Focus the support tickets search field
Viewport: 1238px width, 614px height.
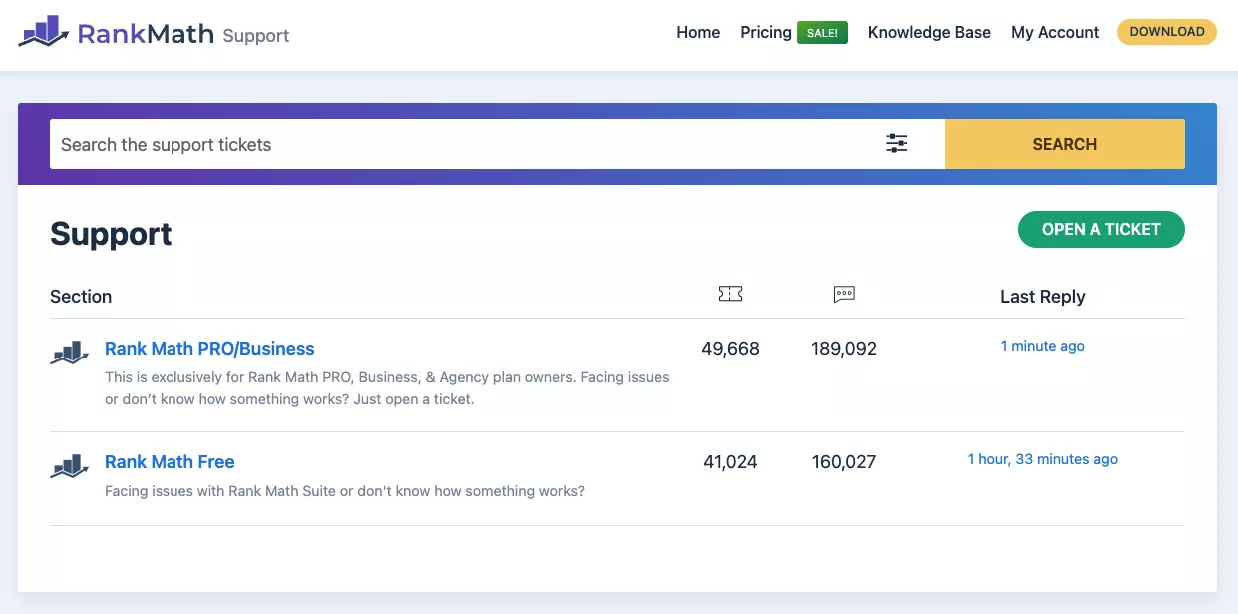(x=460, y=144)
